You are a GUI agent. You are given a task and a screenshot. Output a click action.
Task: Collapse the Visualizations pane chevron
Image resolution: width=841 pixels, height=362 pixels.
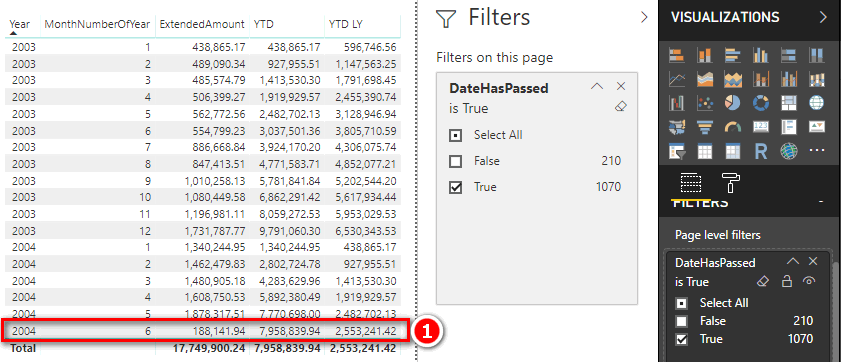pos(823,17)
